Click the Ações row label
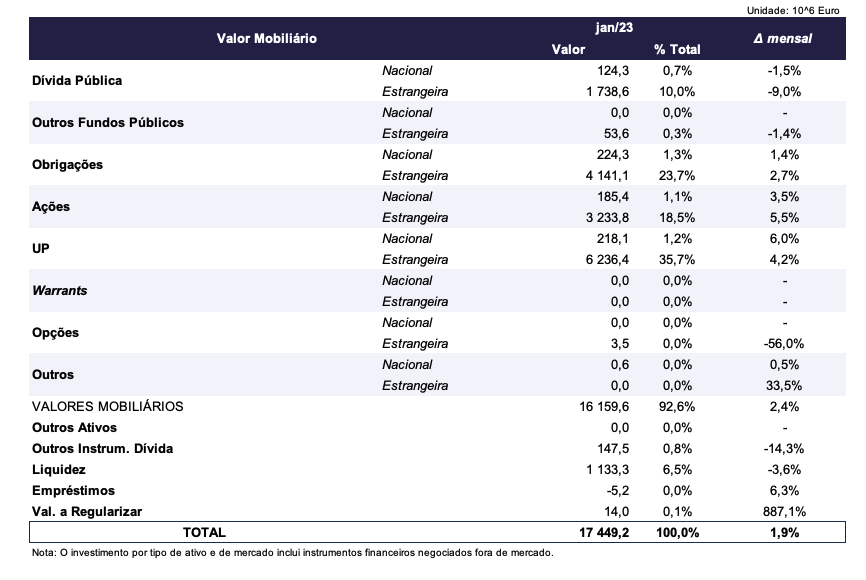Screen dimensions: 866x580 click(51, 207)
